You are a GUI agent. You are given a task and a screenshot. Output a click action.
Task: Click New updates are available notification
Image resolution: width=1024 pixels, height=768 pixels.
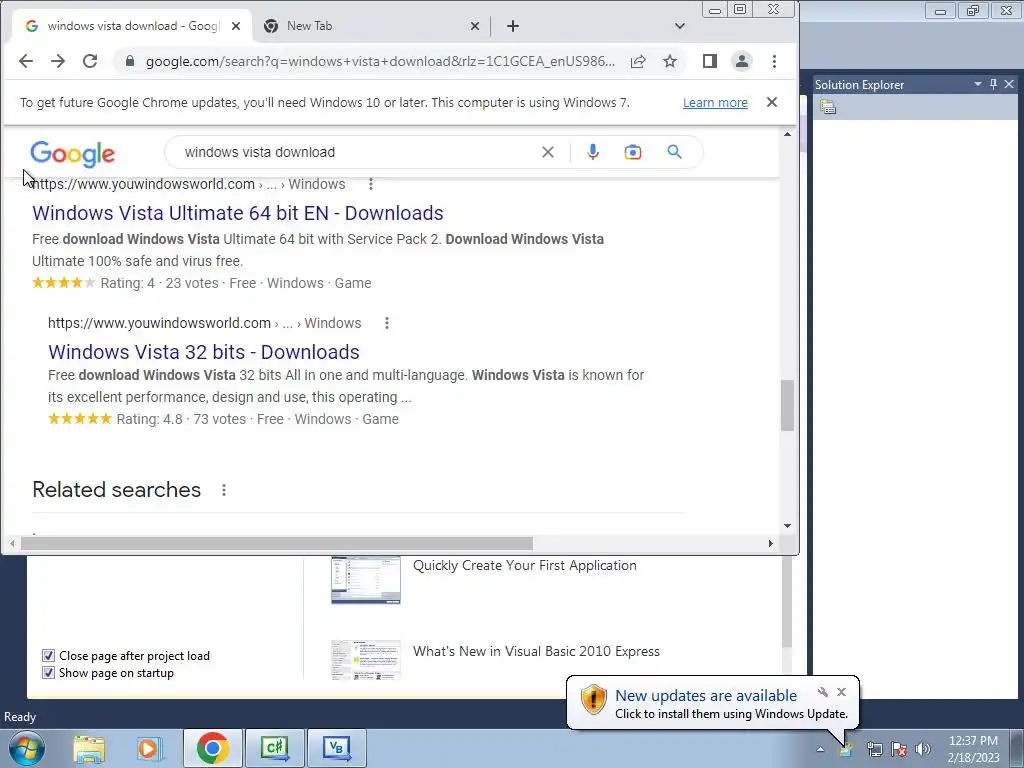[706, 696]
